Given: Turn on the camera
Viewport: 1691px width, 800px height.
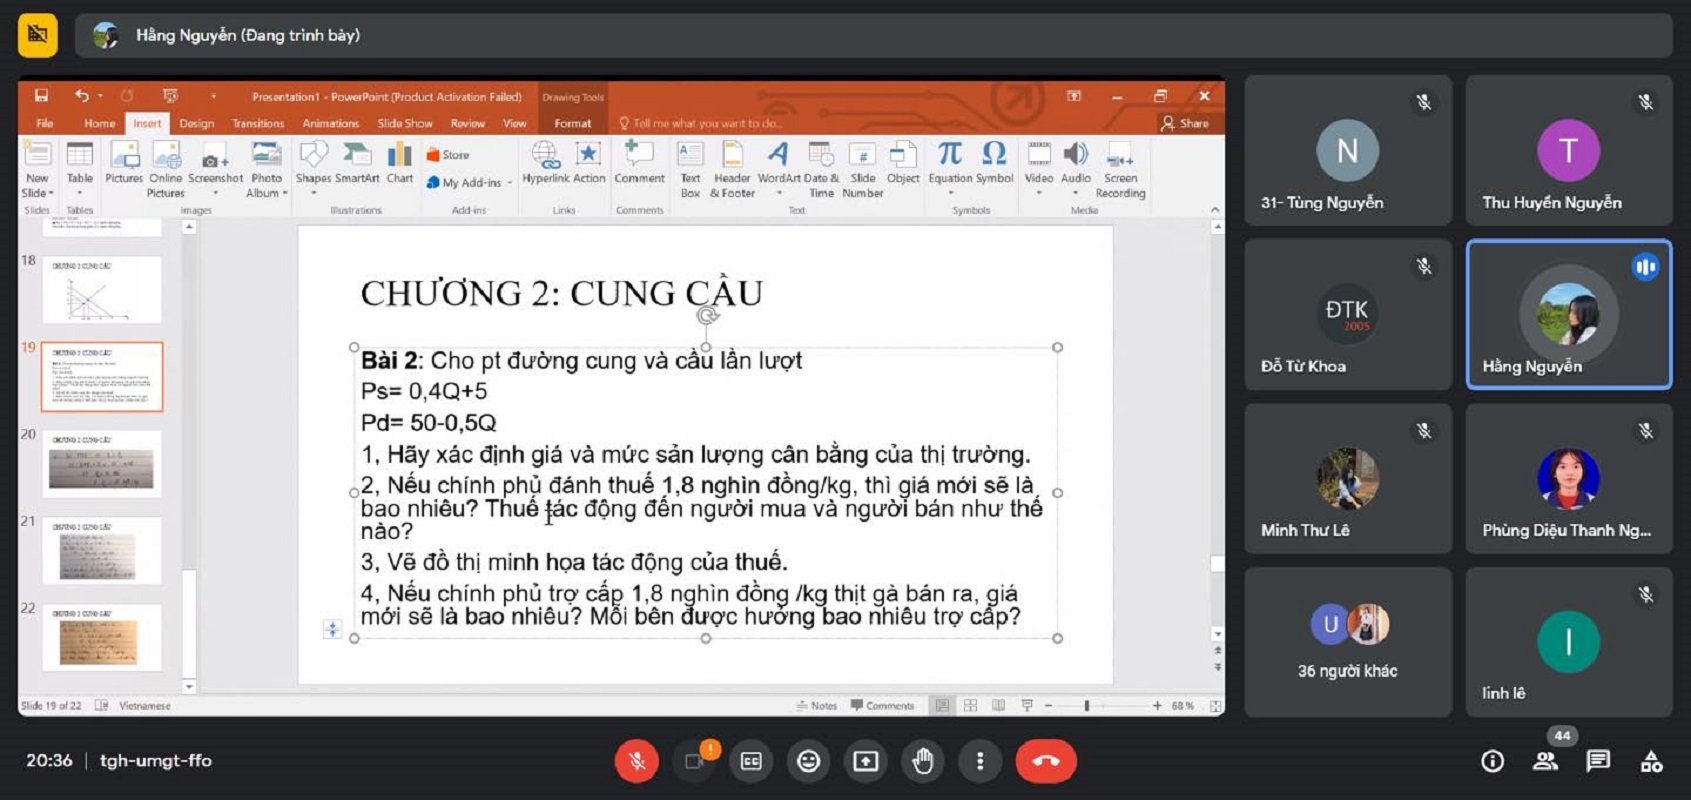Looking at the screenshot, I should pyautogui.click(x=694, y=761).
